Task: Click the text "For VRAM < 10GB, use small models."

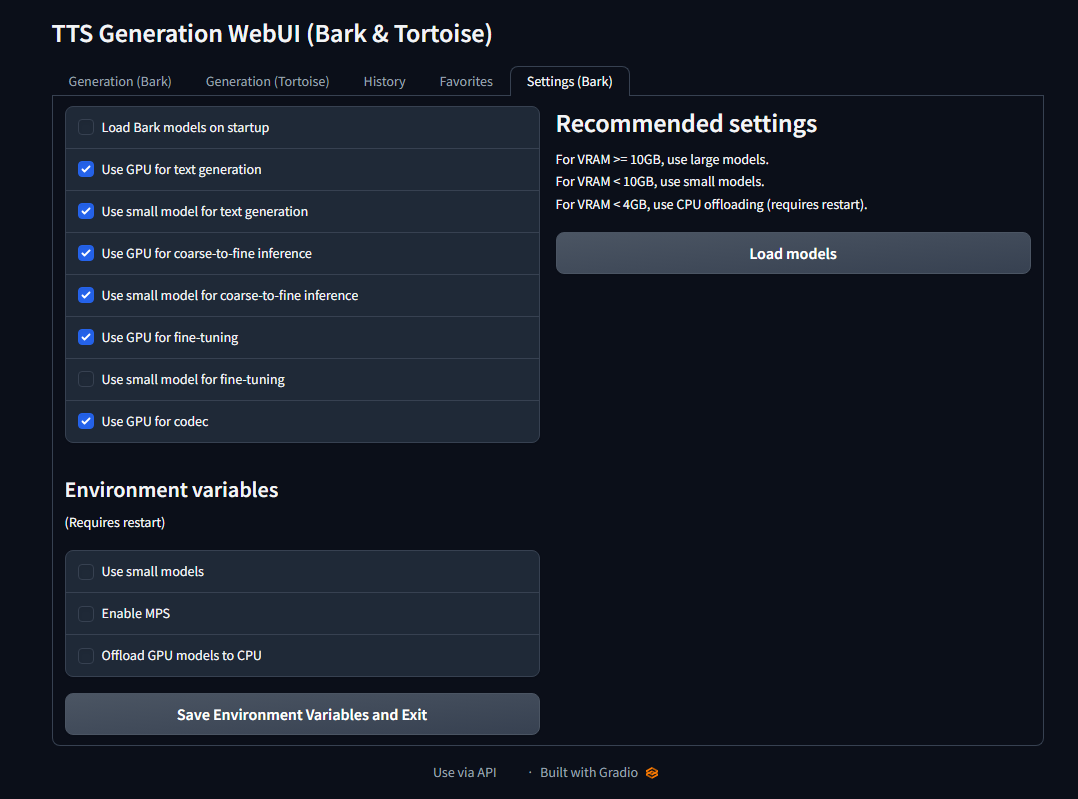Action: tap(660, 182)
